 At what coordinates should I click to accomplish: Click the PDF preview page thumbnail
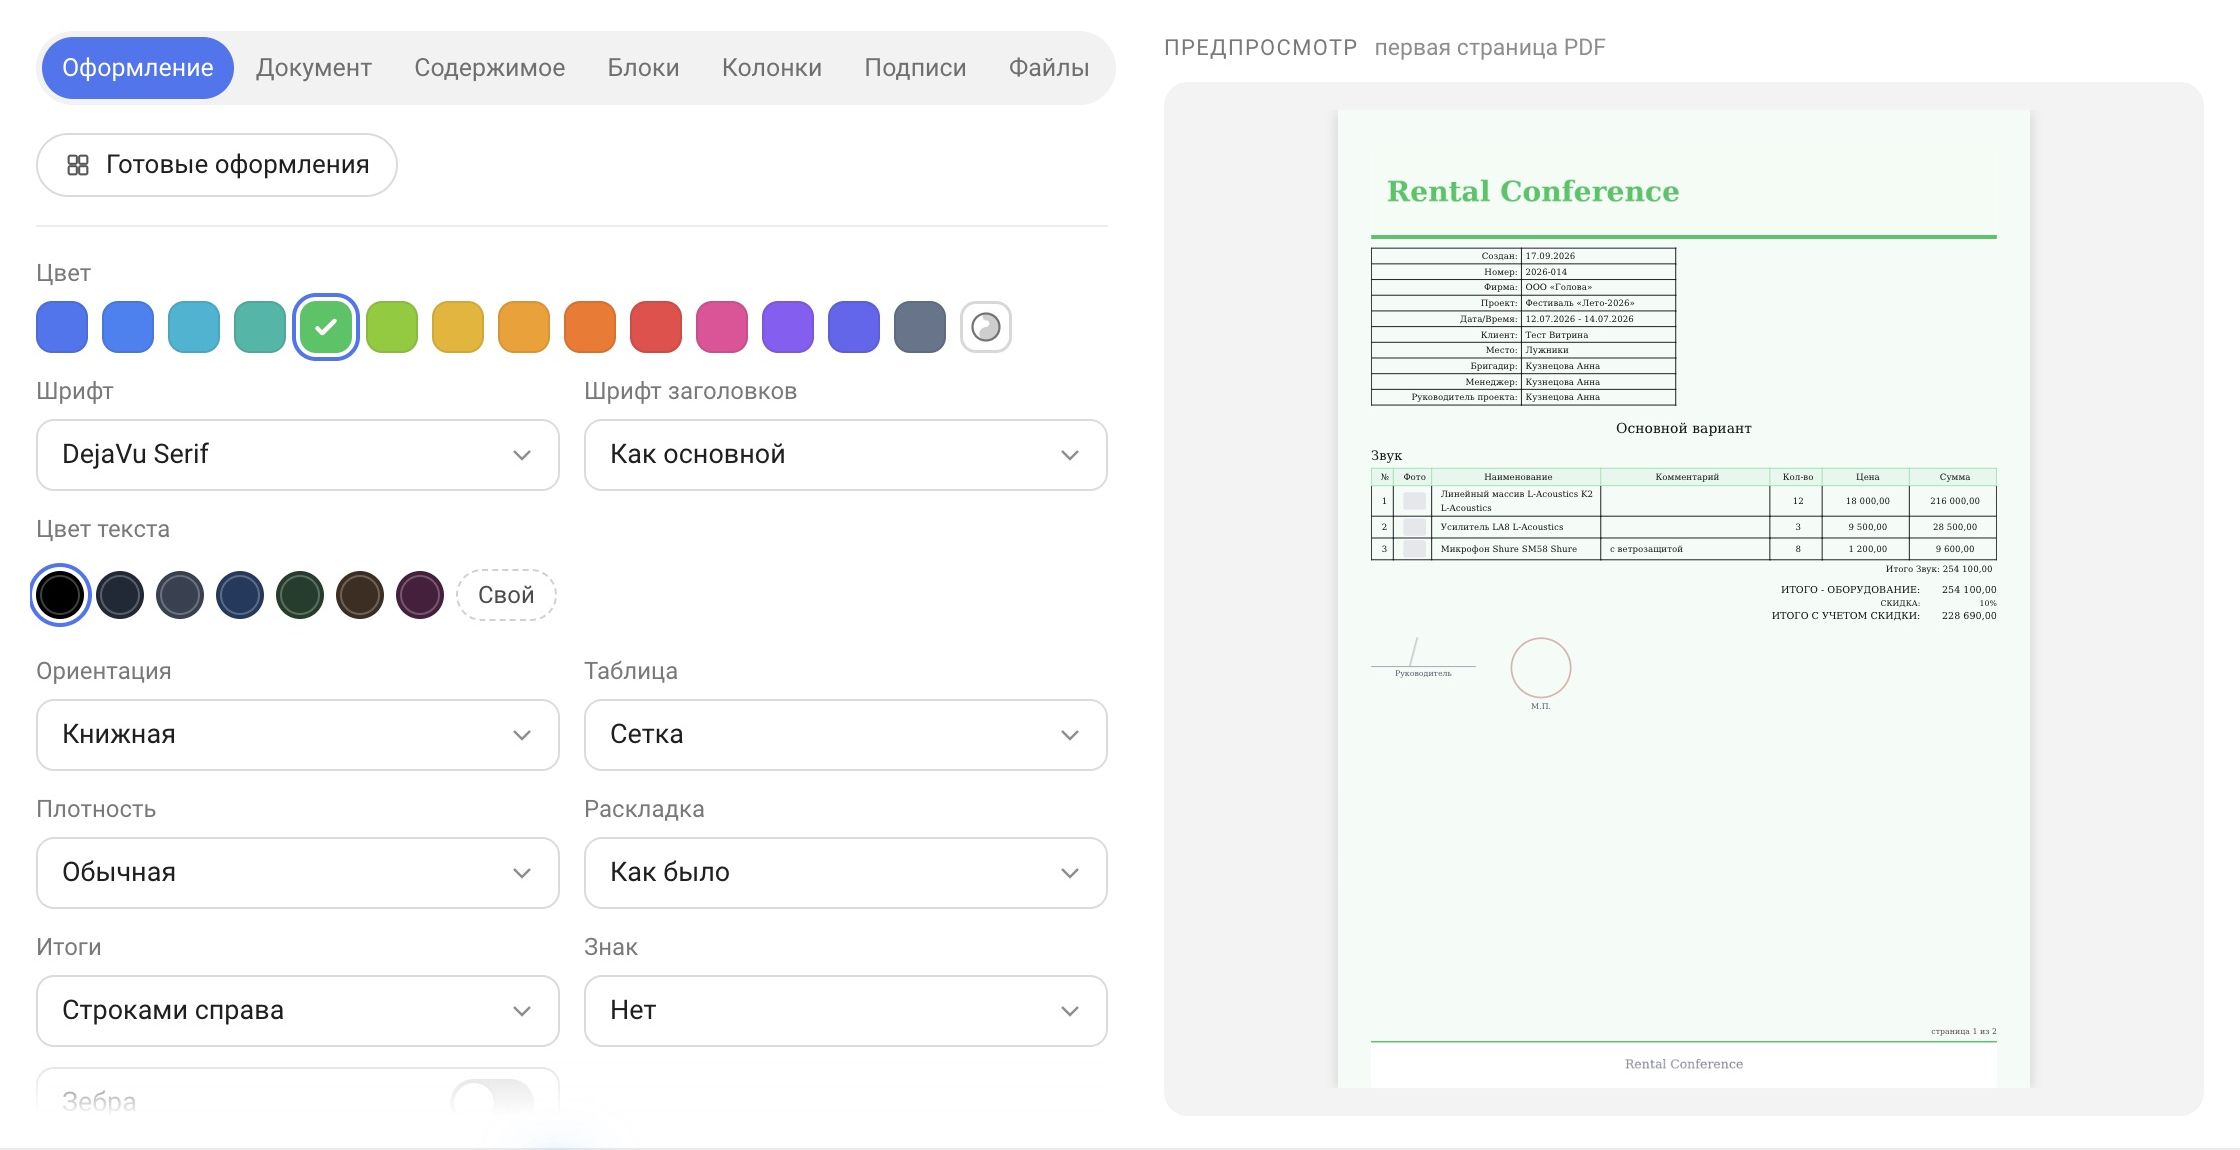coord(1684,599)
